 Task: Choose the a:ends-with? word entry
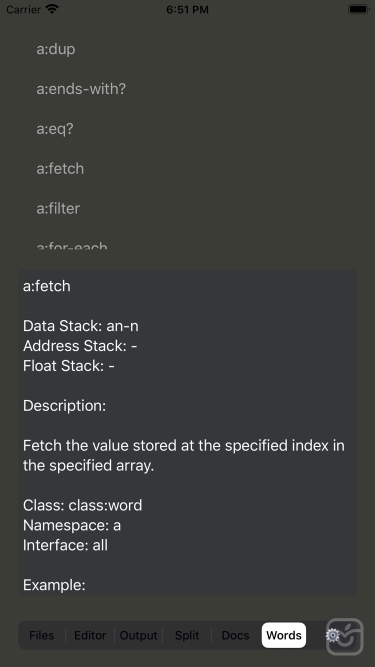[81, 89]
